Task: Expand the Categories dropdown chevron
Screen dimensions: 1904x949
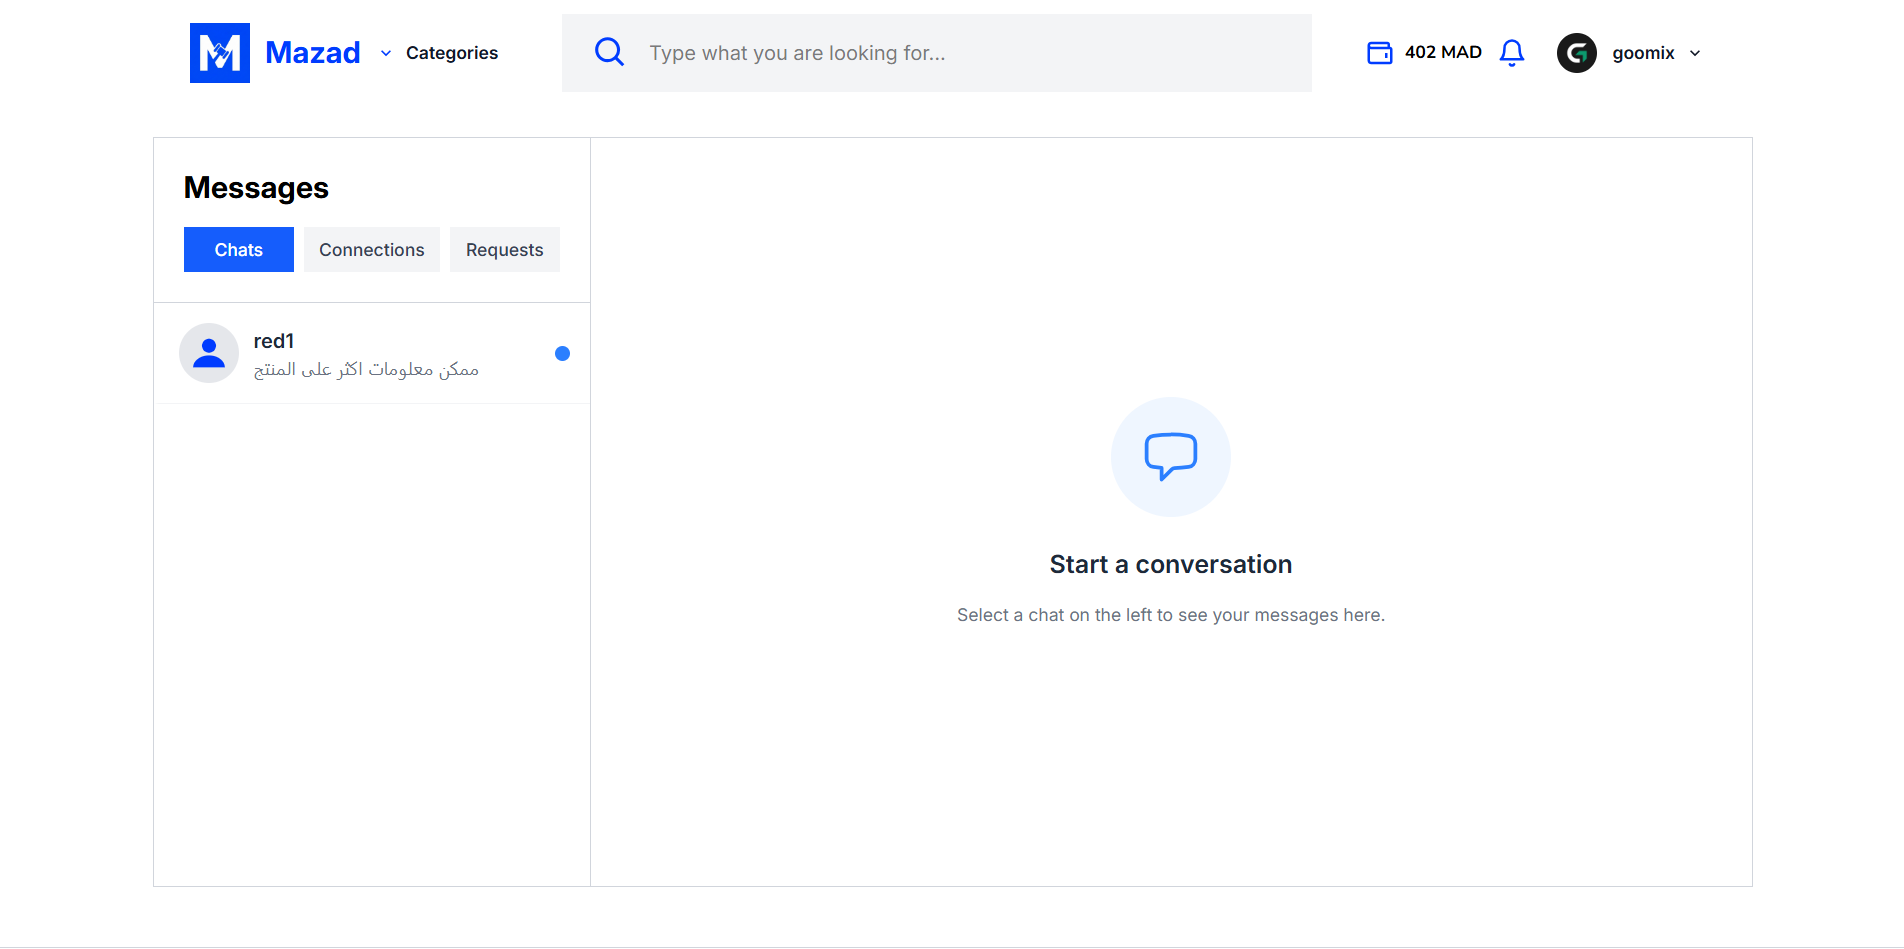Action: coord(386,53)
